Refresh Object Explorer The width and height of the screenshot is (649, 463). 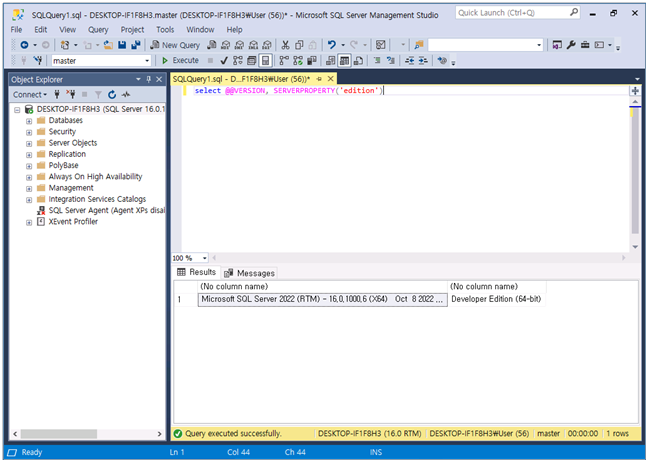pyautogui.click(x=112, y=95)
